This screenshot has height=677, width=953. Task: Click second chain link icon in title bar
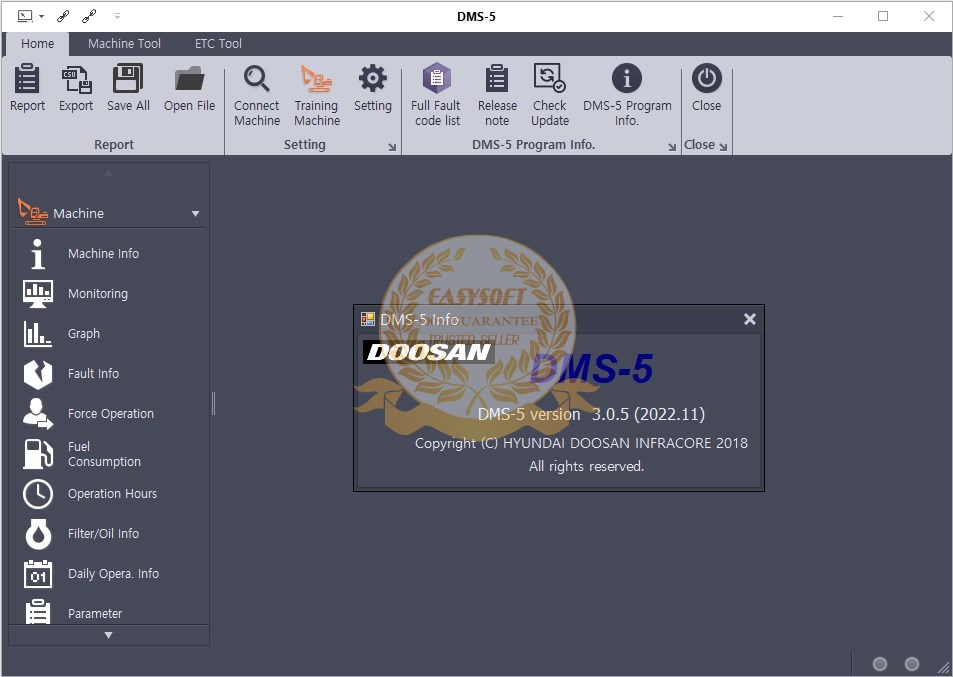(x=89, y=16)
